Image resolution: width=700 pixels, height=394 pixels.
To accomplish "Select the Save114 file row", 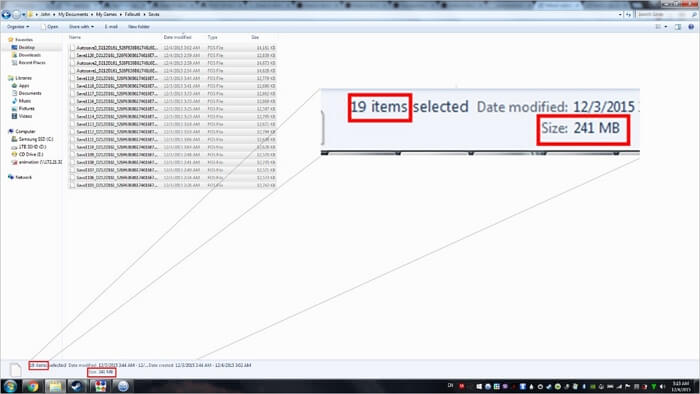I will point(172,116).
